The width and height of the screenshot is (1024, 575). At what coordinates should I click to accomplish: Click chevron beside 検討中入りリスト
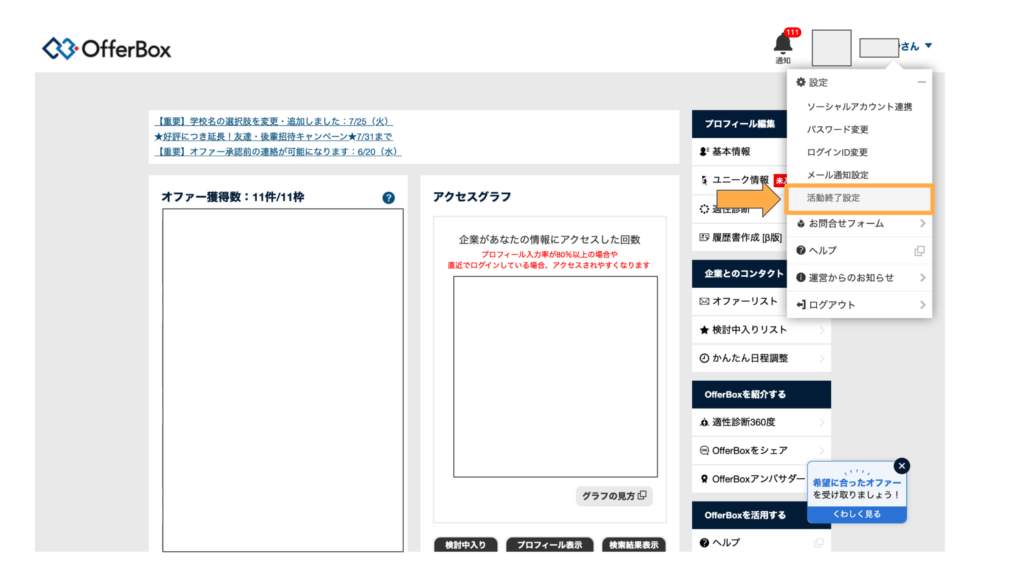point(822,330)
